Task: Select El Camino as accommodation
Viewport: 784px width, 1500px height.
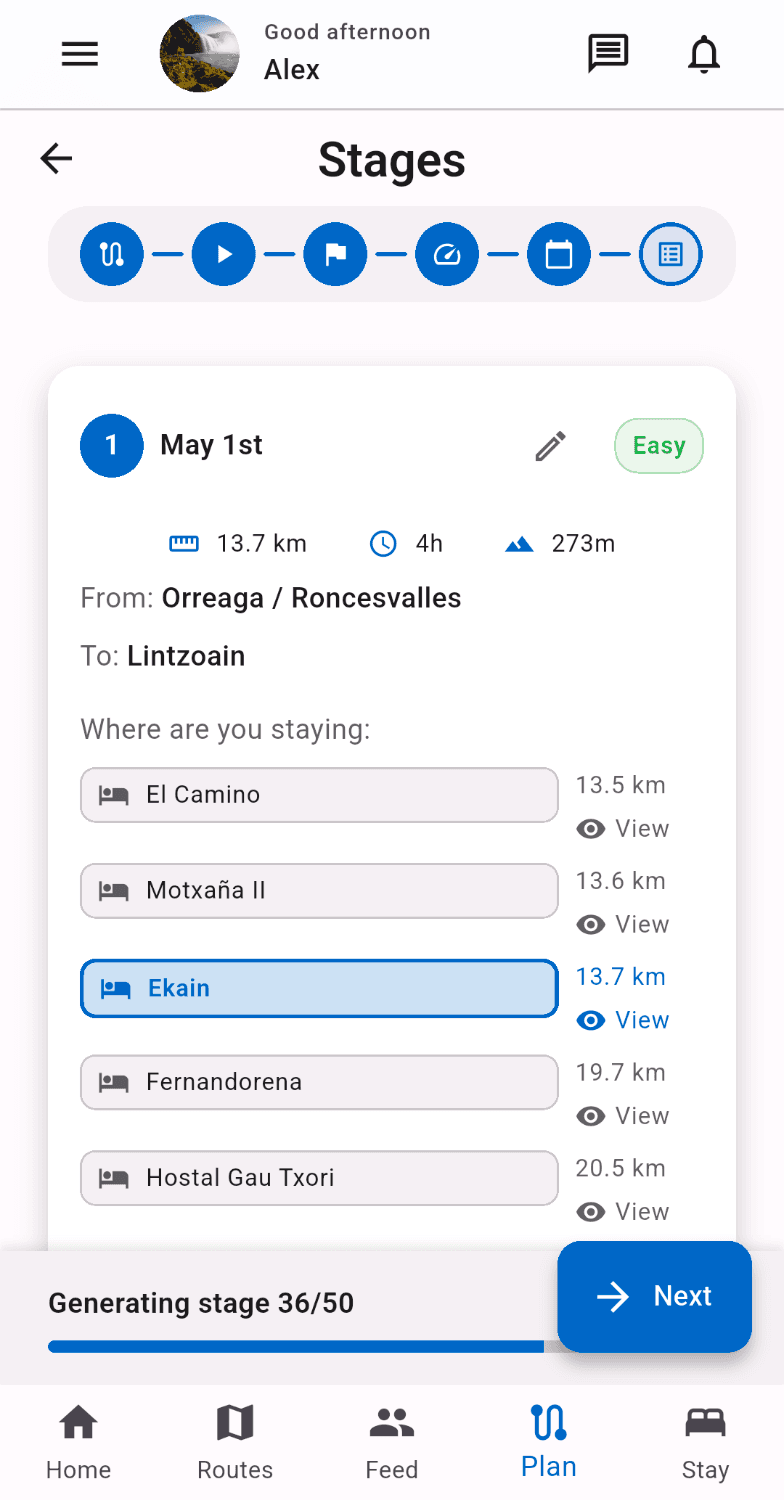Action: (x=319, y=795)
